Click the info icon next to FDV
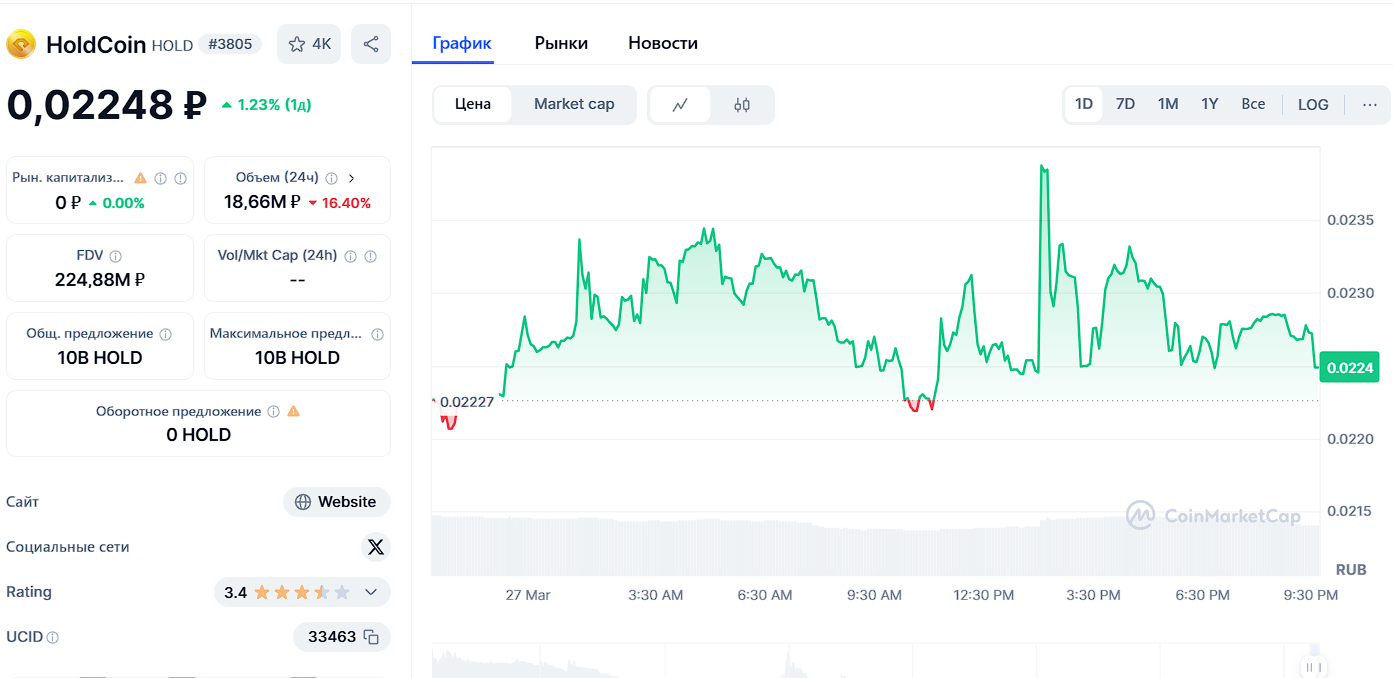The height and width of the screenshot is (678, 1393). click(116, 256)
